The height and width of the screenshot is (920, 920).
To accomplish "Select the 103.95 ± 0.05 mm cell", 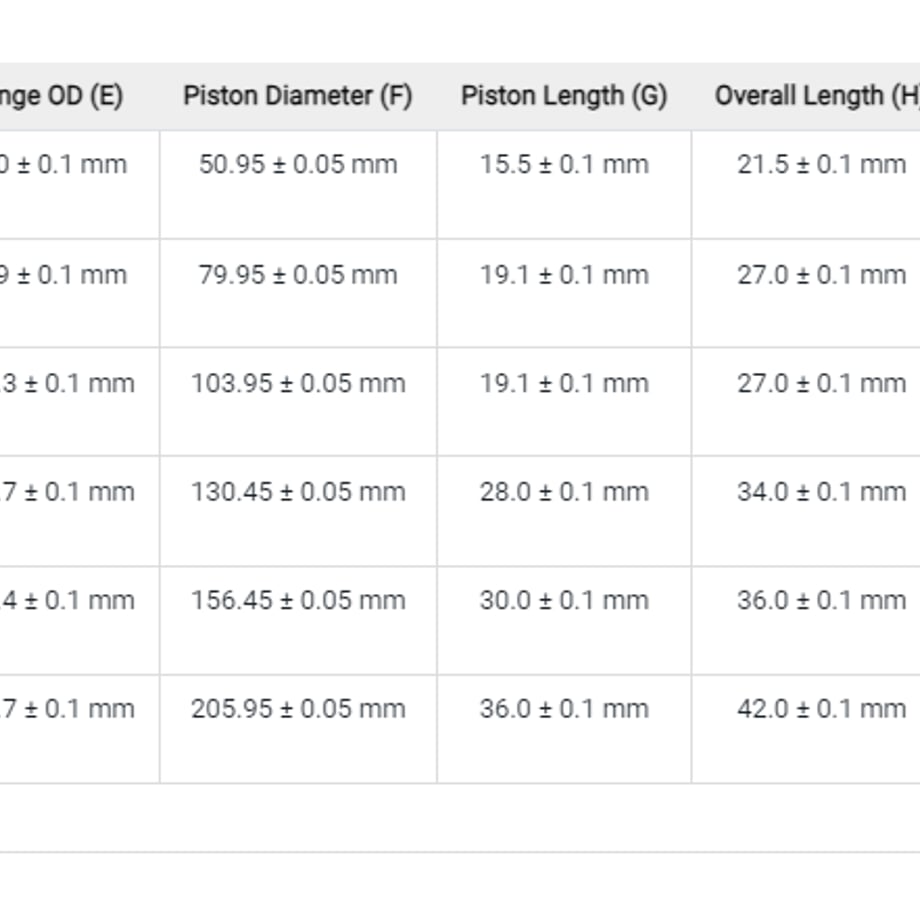I will click(298, 401).
